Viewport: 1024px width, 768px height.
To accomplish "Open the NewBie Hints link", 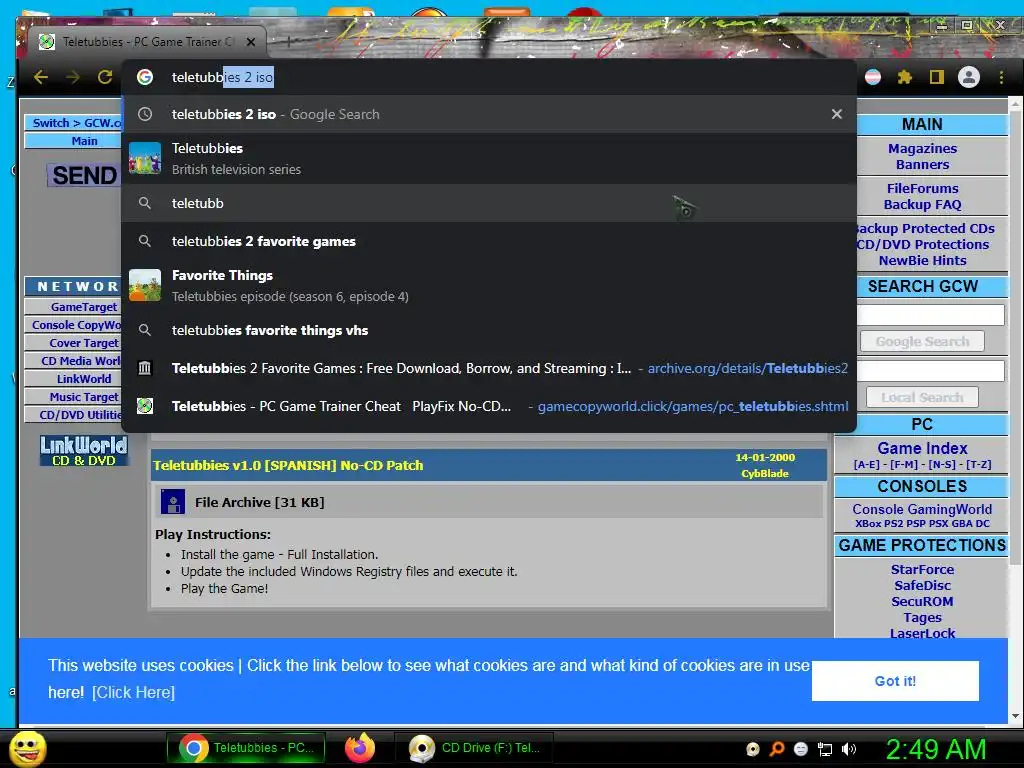I will coord(922,261).
